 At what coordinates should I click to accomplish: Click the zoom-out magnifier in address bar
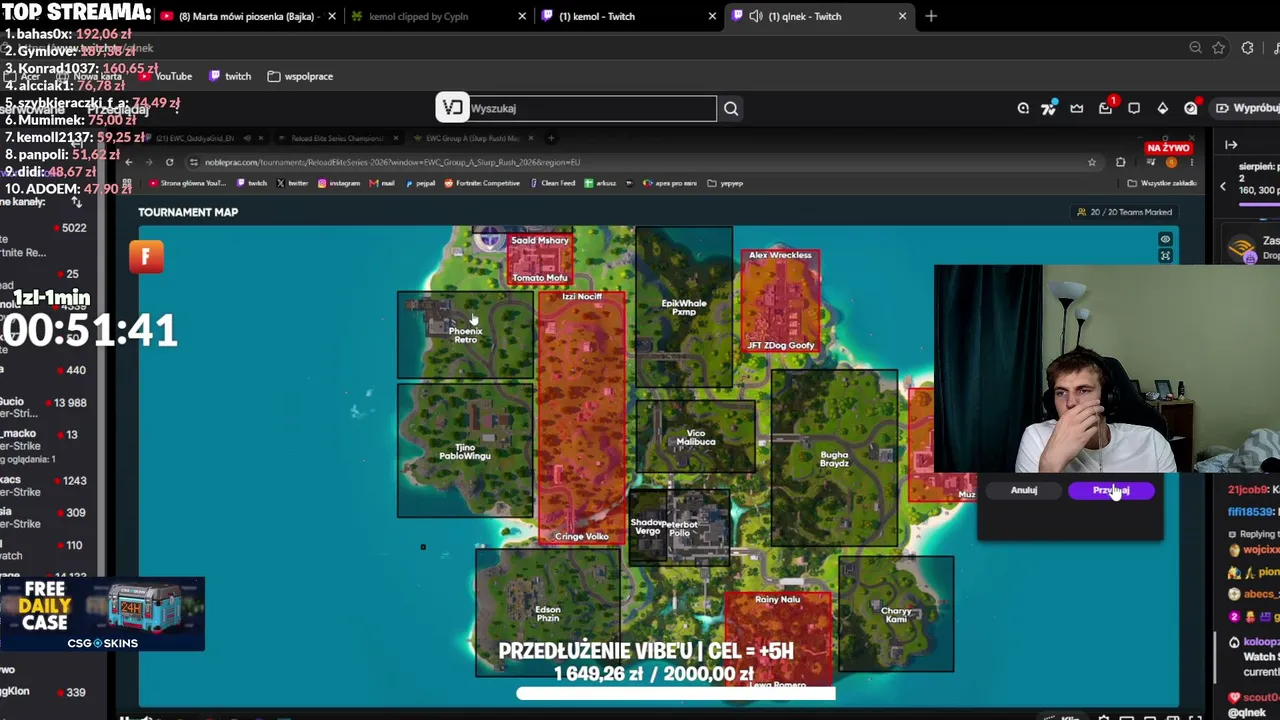click(1195, 48)
